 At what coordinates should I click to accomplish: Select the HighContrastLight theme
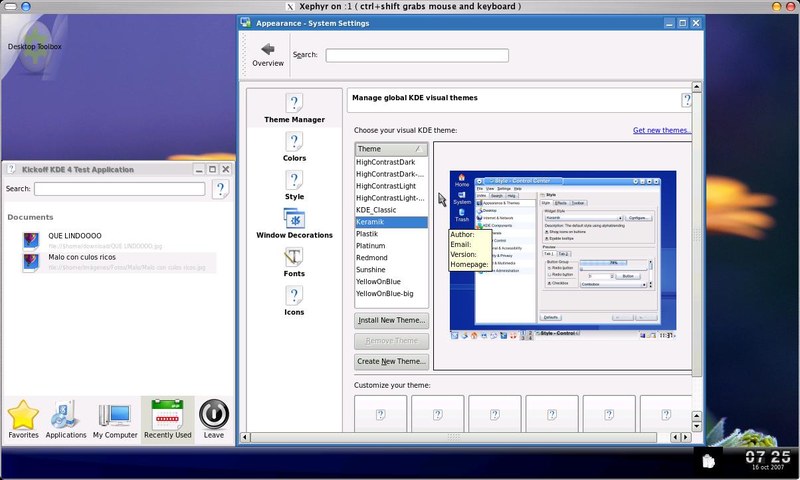(391, 186)
